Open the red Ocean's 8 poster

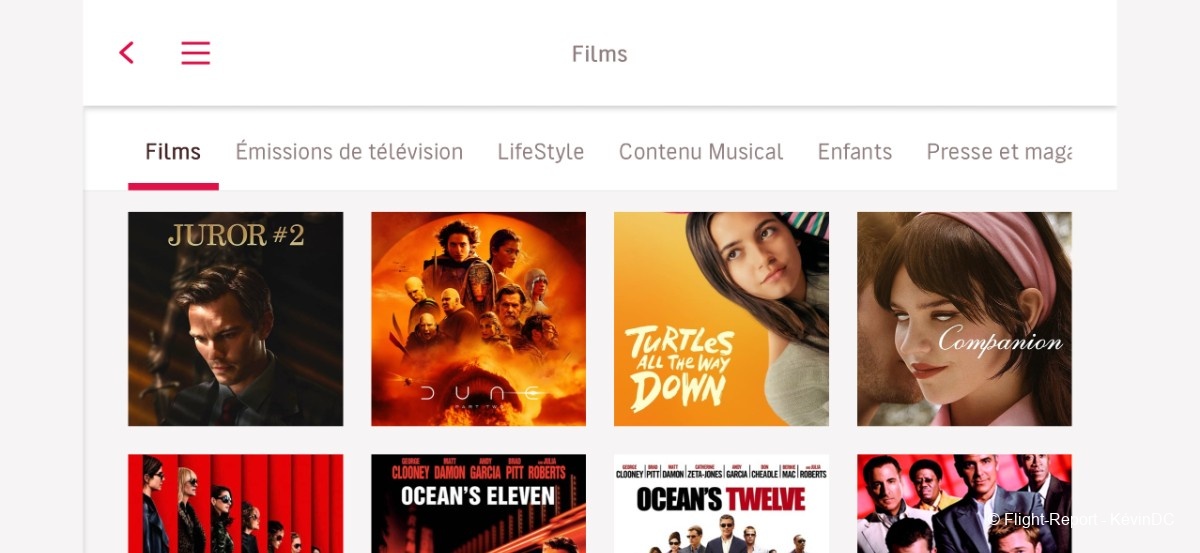(235, 503)
